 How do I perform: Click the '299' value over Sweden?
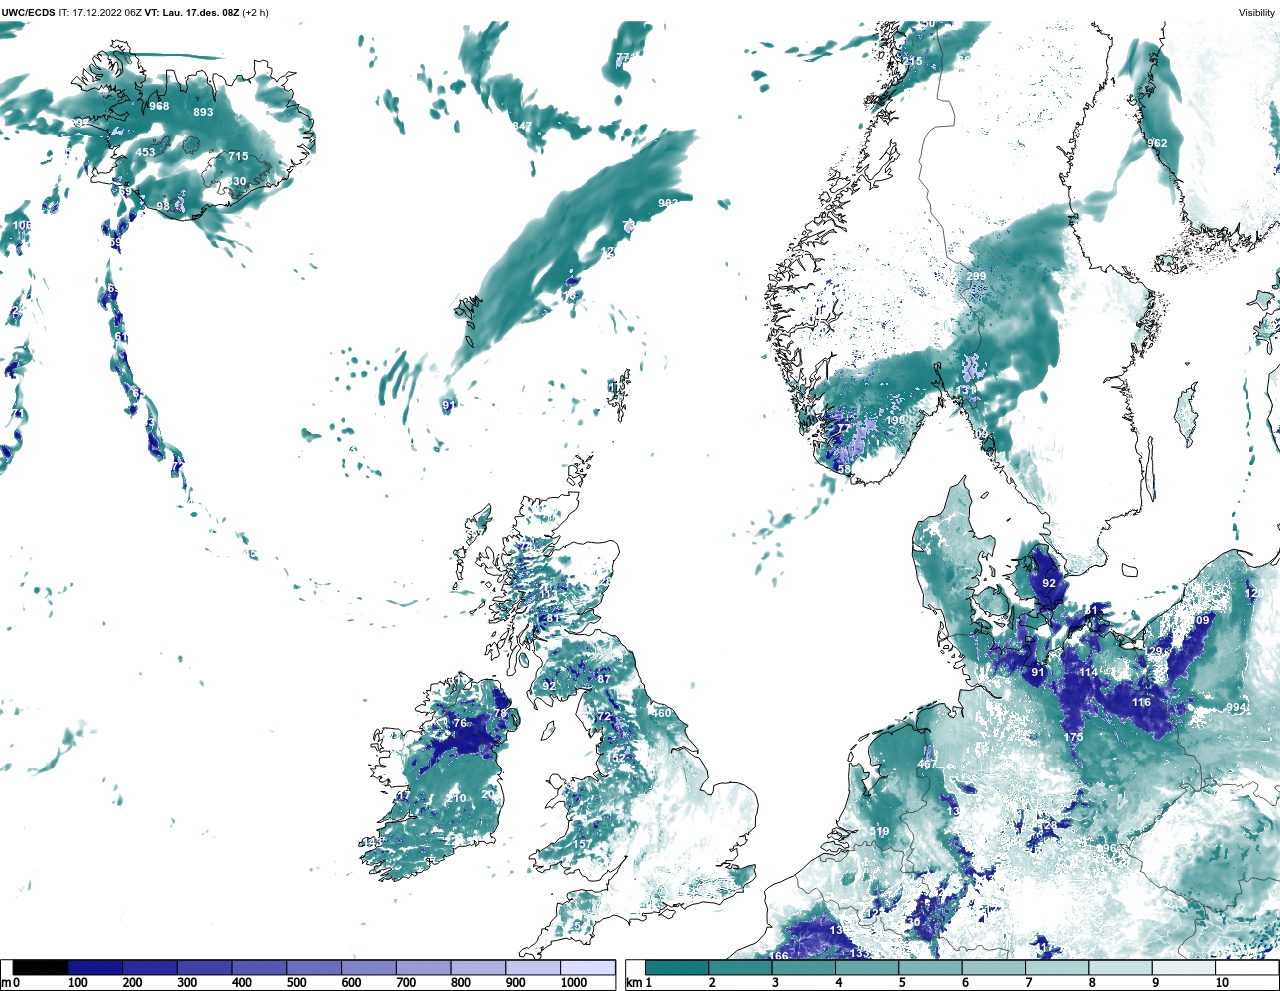point(976,276)
